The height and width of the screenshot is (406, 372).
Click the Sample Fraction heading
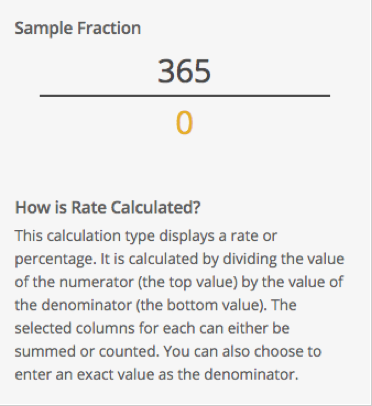click(78, 28)
